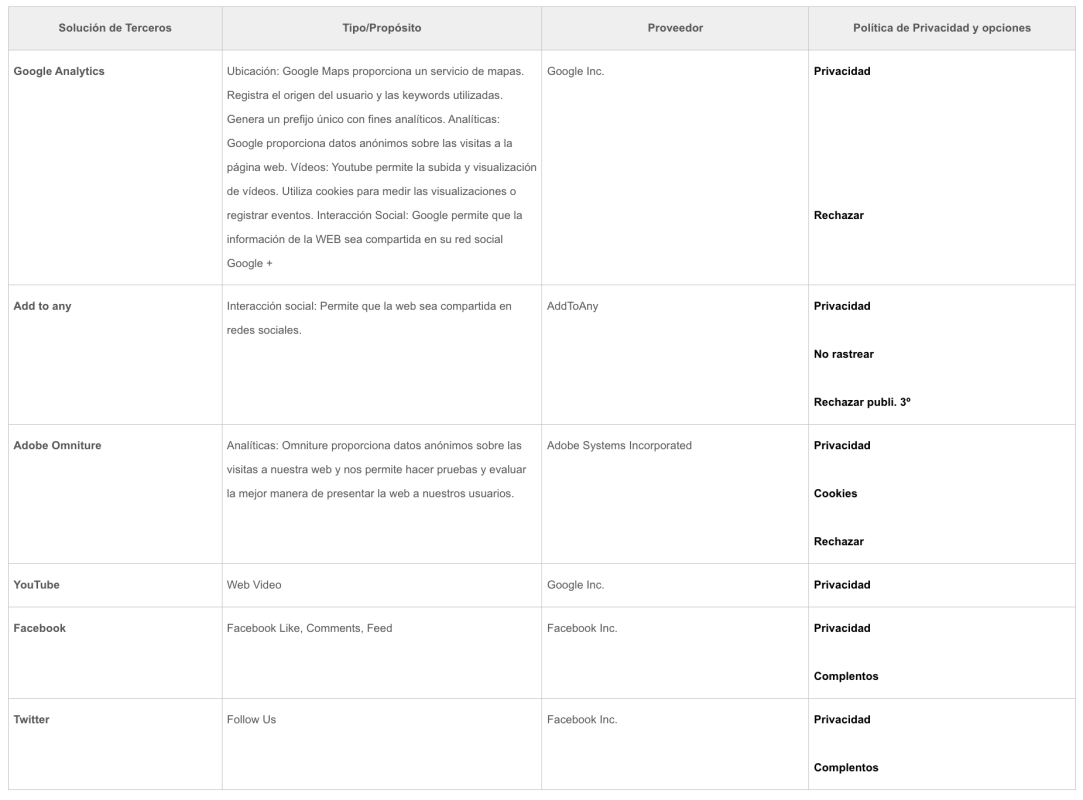1083x800 pixels.
Task: Open YouTube Privacidad link
Action: pyautogui.click(x=841, y=585)
